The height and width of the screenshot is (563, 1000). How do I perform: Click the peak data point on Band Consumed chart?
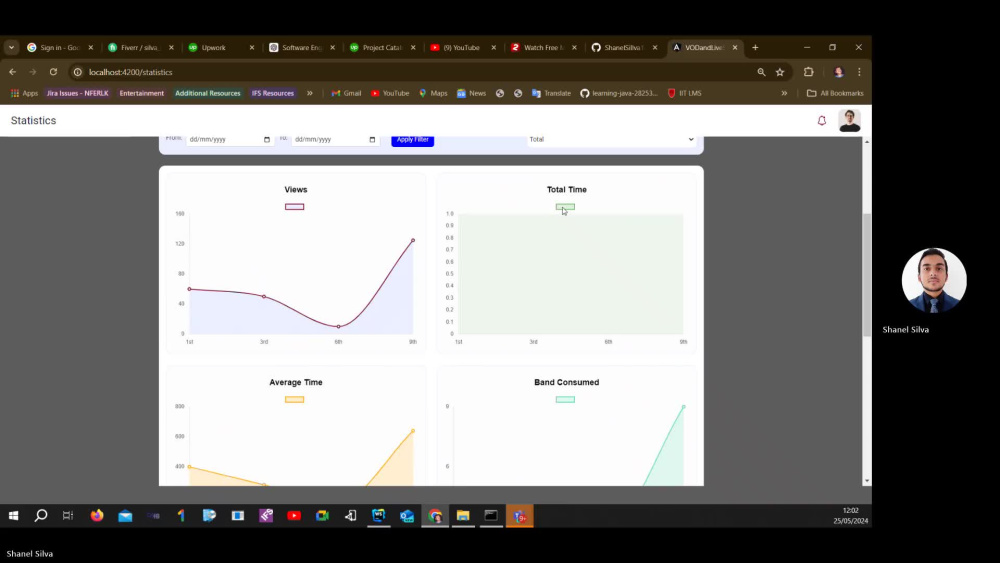(x=684, y=407)
